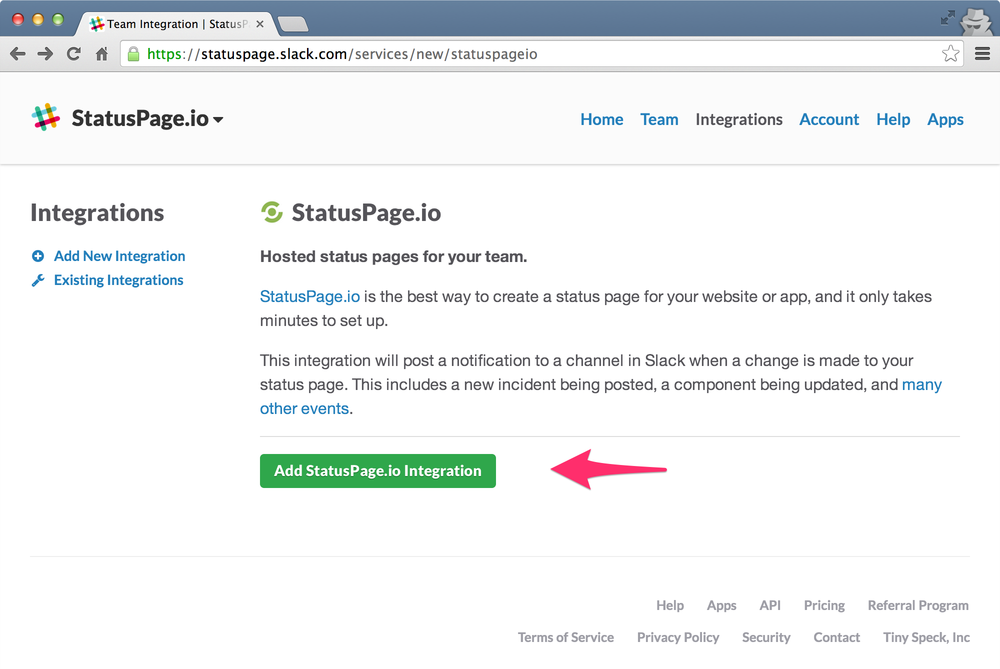Open the Integrations nav item

pyautogui.click(x=739, y=120)
